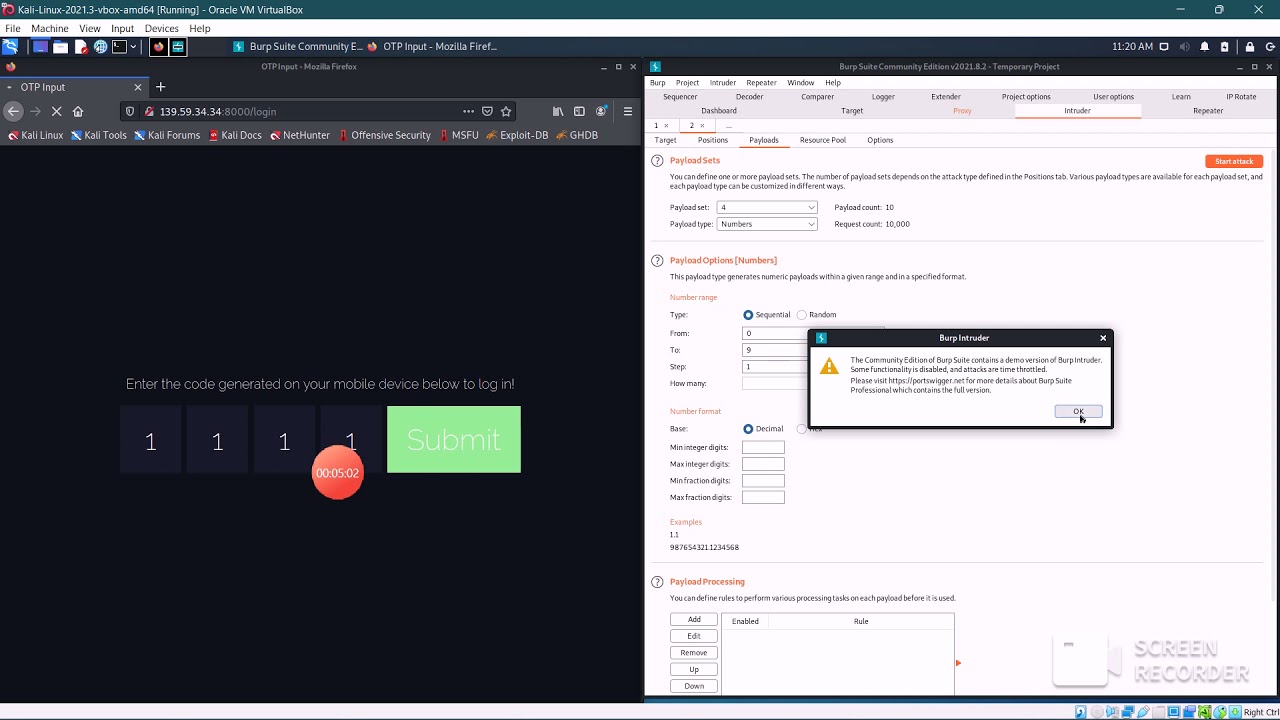1280x720 pixels.
Task: Open the Firefox library icon
Action: pyautogui.click(x=558, y=111)
